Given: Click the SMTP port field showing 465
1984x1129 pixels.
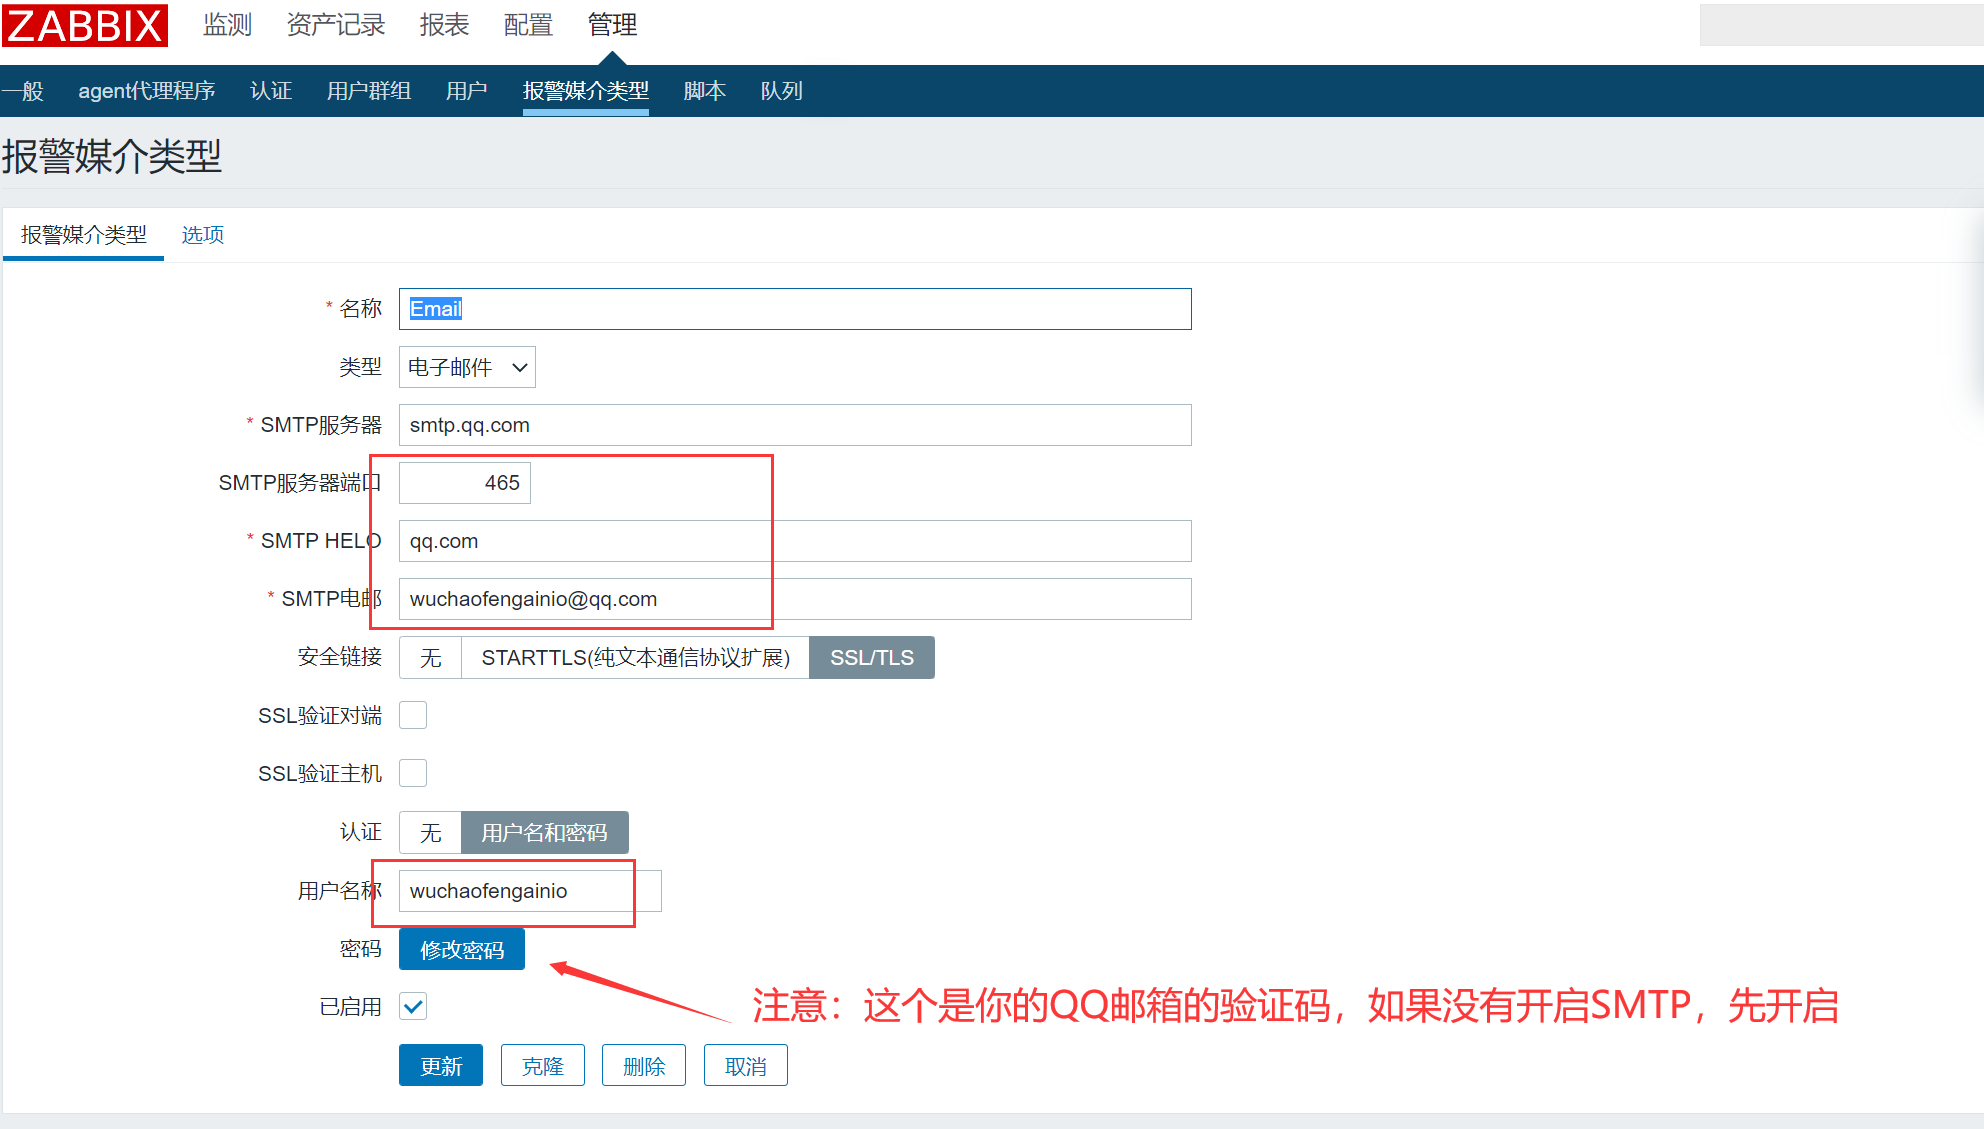Looking at the screenshot, I should point(465,483).
